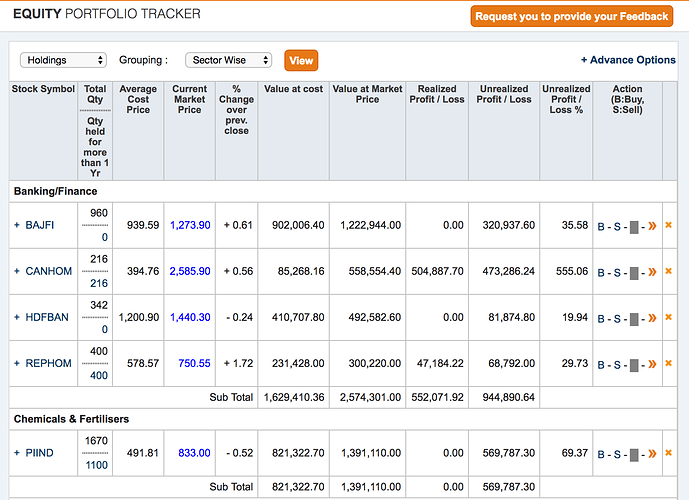Click grey bar icon in PIIND row

(x=634, y=455)
